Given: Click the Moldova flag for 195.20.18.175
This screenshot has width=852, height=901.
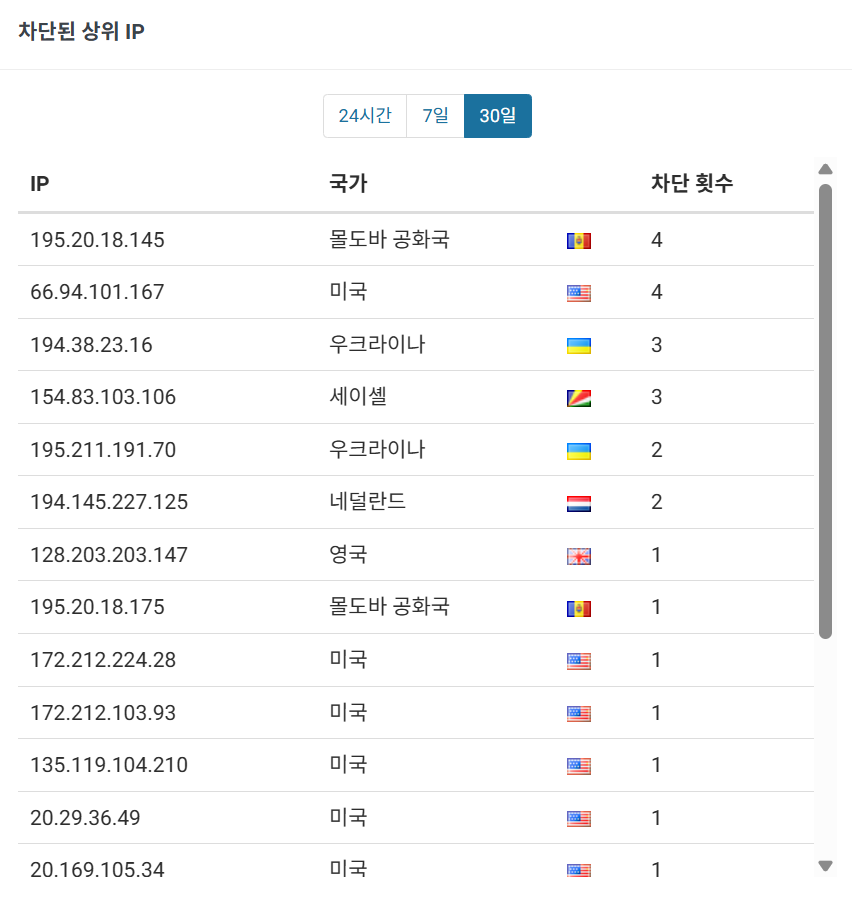Looking at the screenshot, I should (579, 609).
